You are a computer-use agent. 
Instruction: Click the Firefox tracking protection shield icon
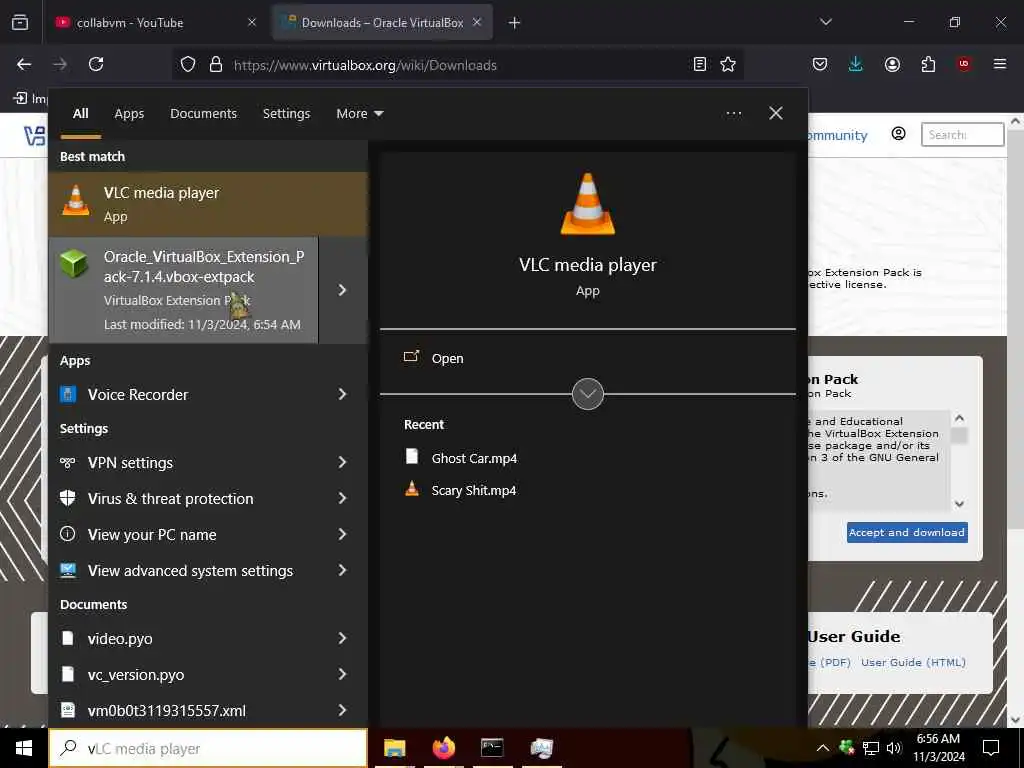pyautogui.click(x=188, y=64)
